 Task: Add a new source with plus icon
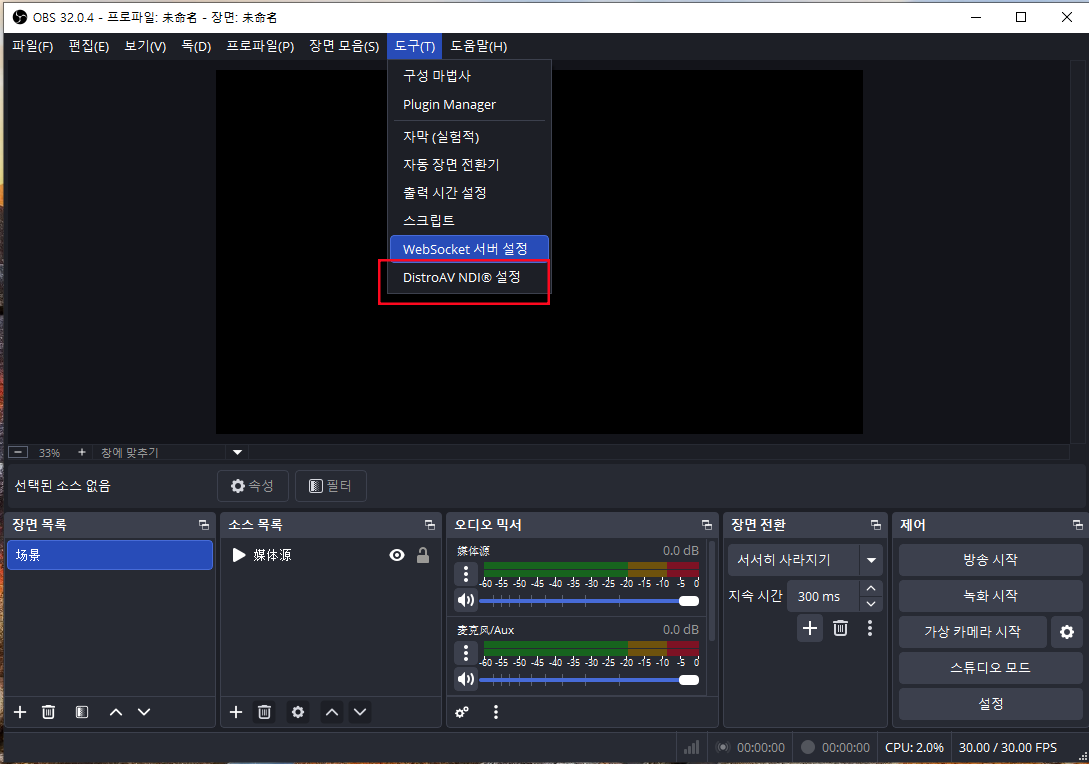236,712
